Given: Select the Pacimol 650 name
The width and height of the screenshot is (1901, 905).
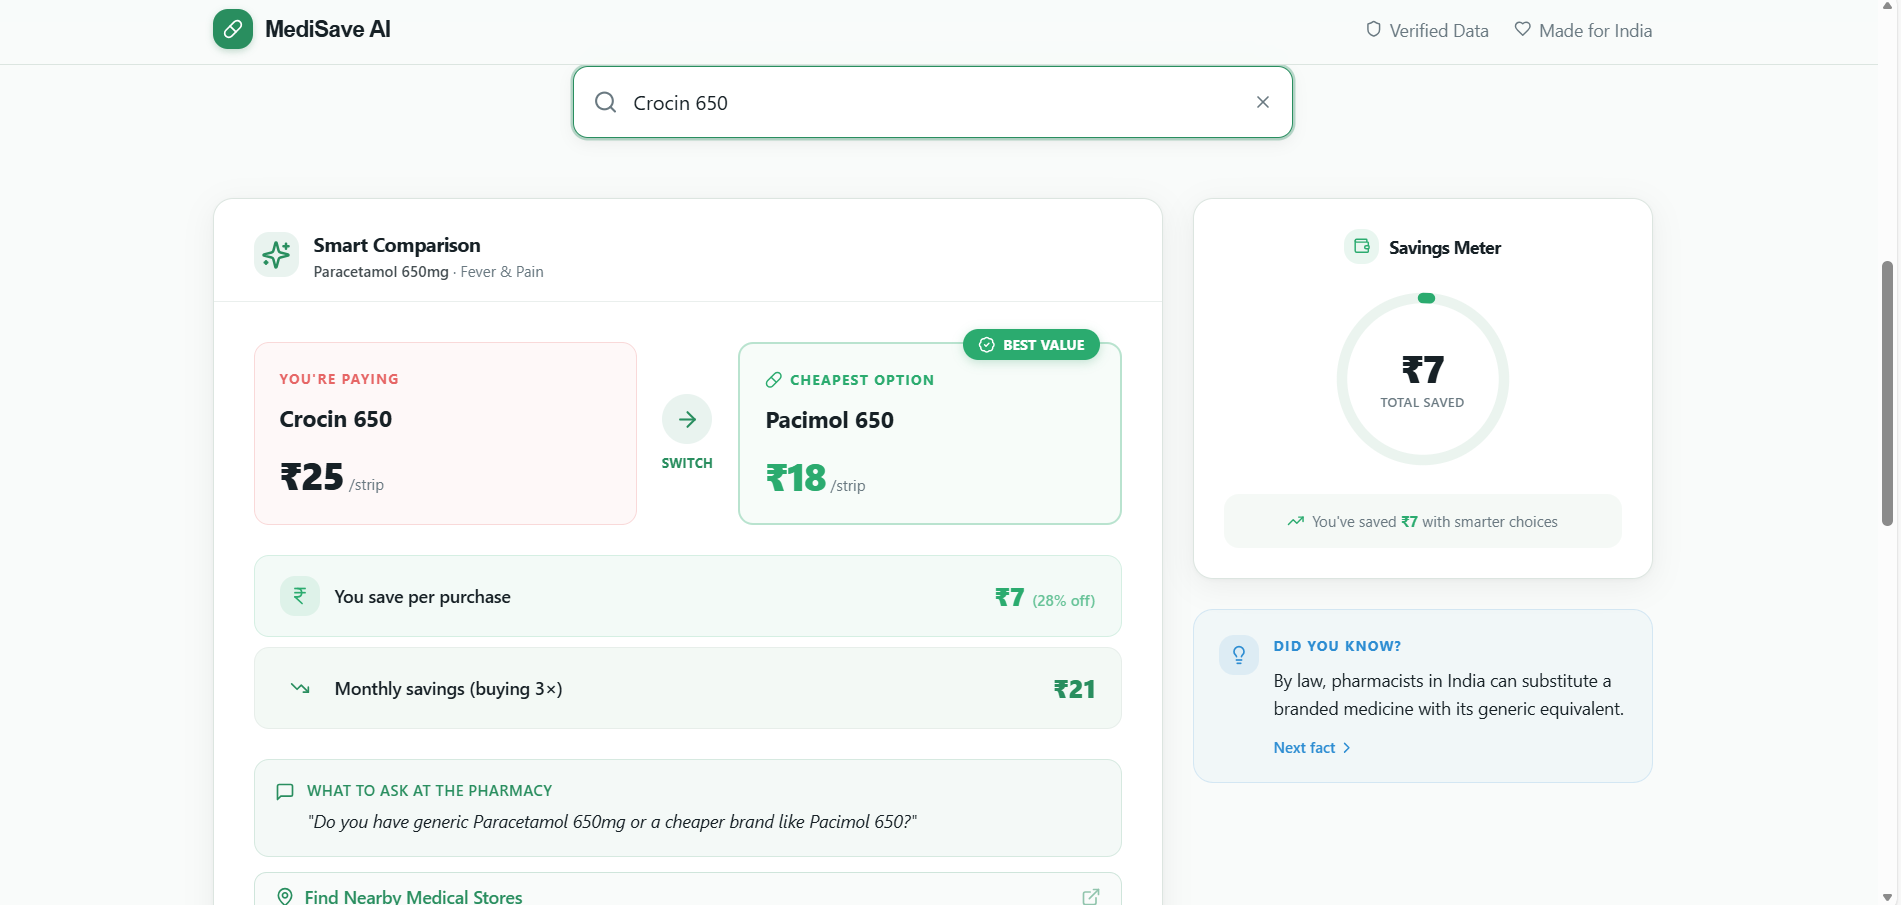Looking at the screenshot, I should pyautogui.click(x=830, y=420).
